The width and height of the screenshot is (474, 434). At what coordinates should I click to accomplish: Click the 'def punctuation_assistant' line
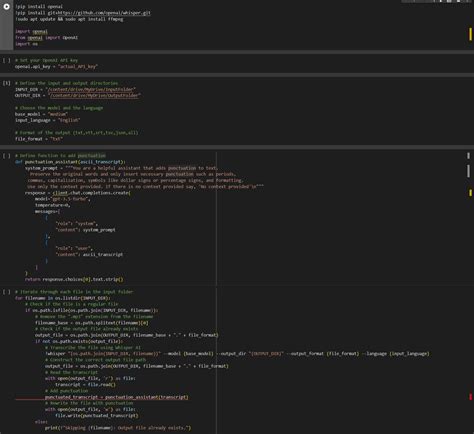[70, 162]
